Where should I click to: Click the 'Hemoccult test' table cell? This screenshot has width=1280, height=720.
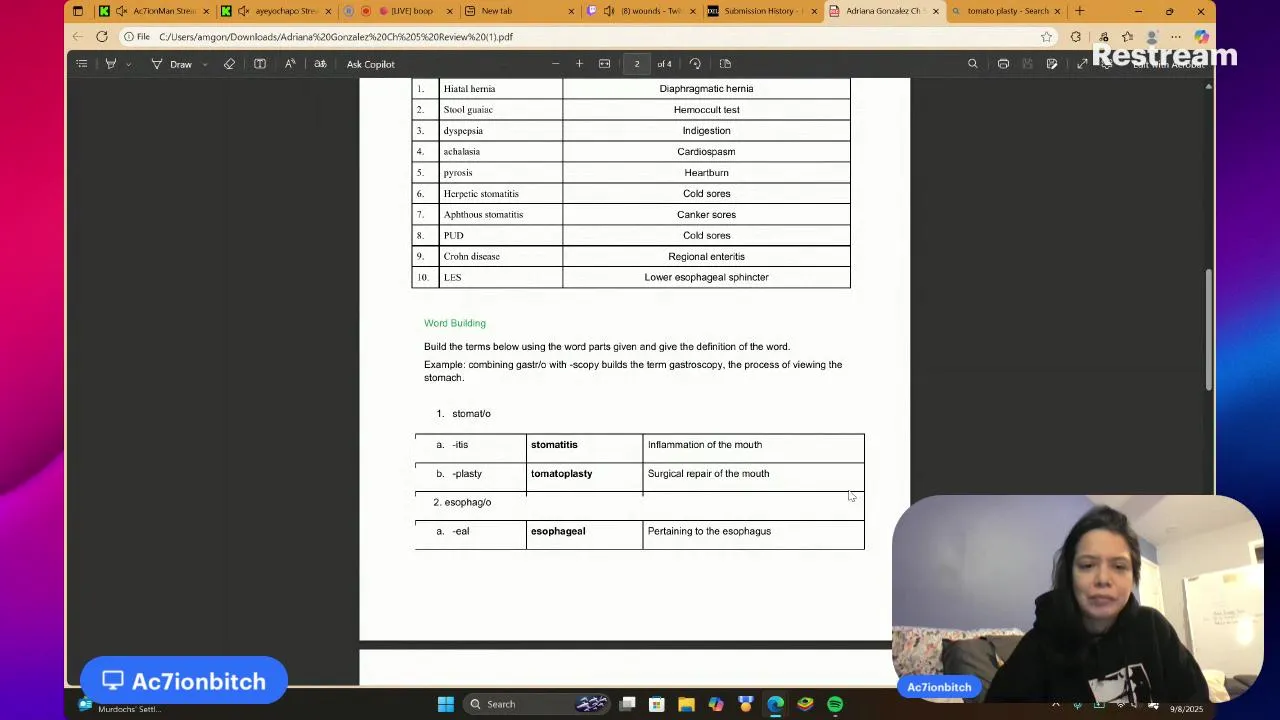(x=706, y=110)
